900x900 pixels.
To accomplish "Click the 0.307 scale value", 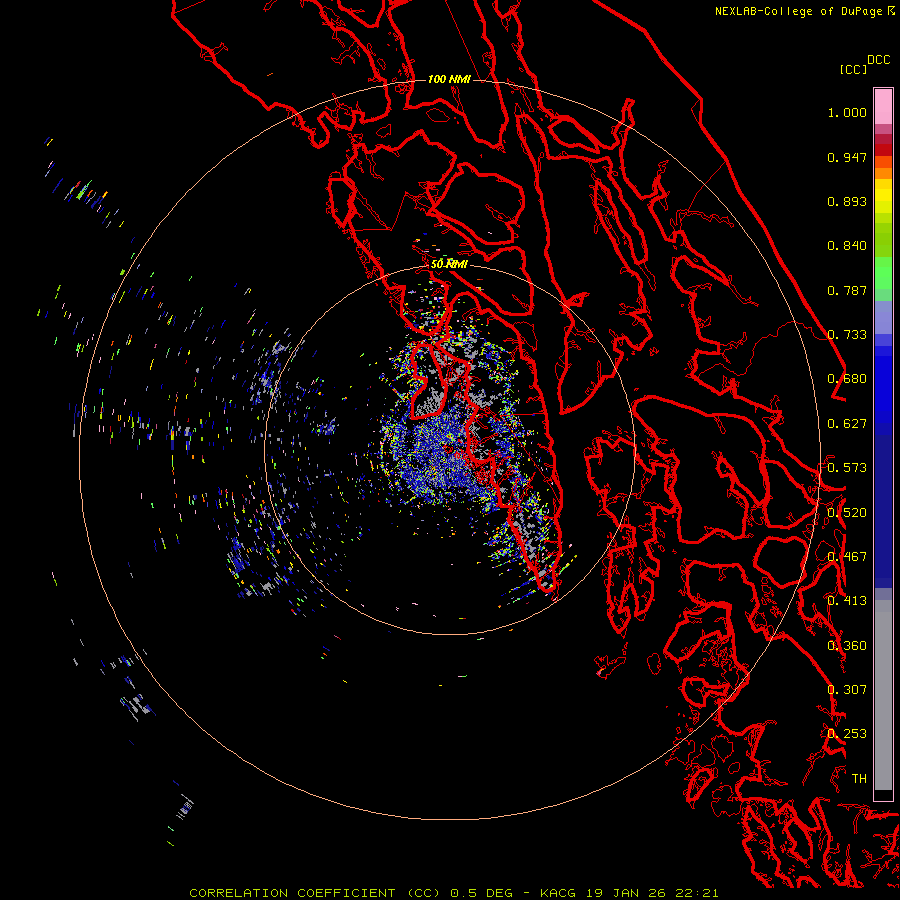I will point(847,690).
